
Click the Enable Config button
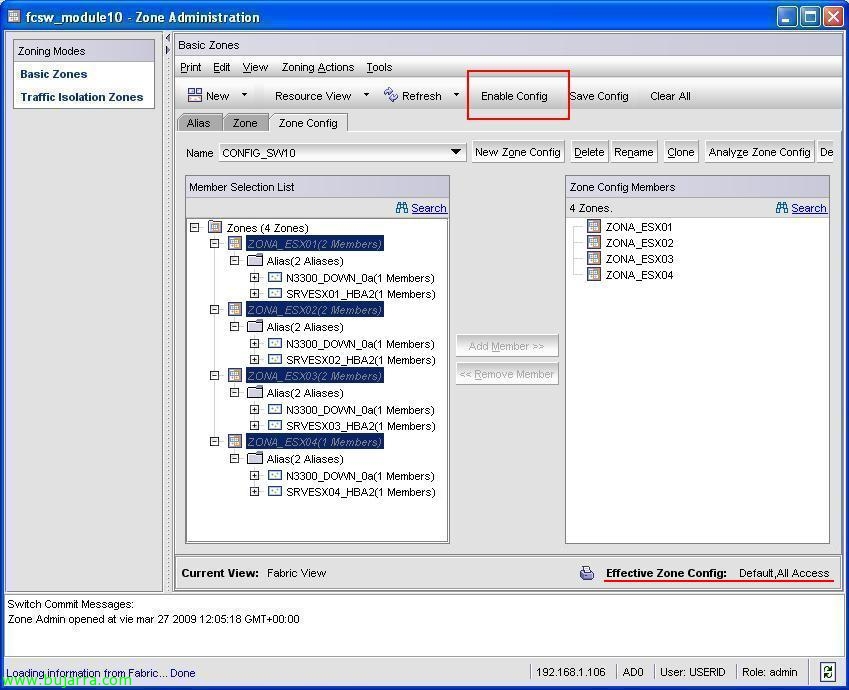point(514,96)
